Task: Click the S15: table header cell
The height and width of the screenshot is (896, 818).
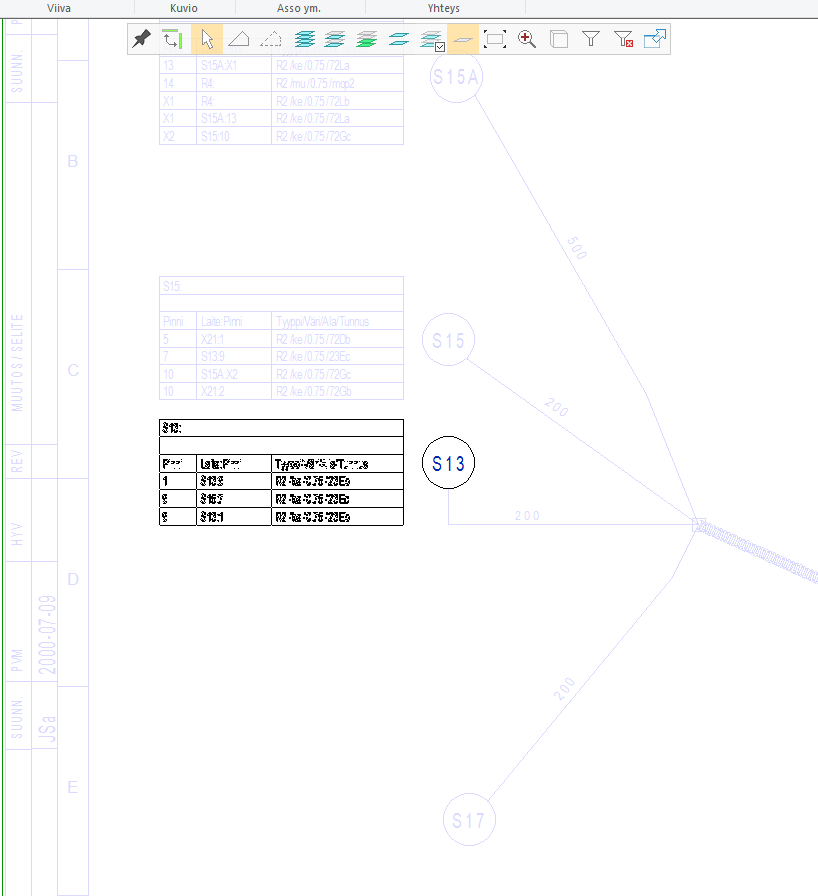Action: tap(281, 286)
